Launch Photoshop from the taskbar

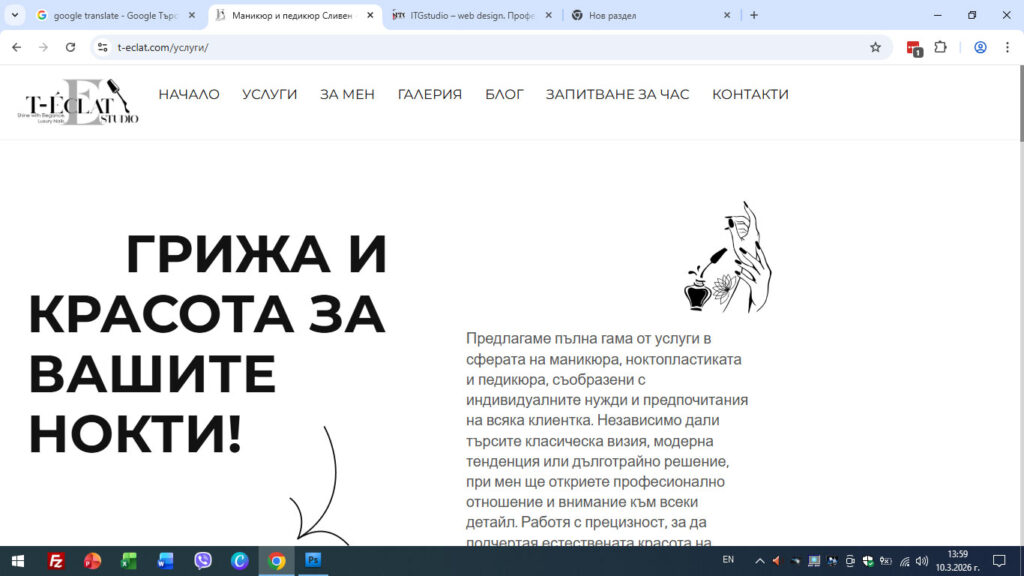[x=313, y=561]
